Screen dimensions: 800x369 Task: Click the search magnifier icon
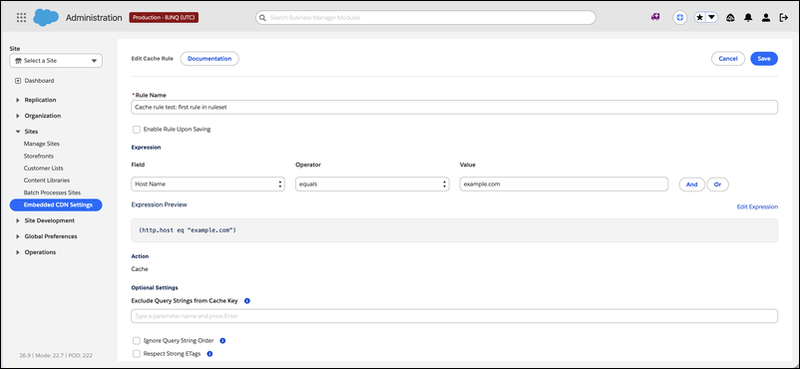[263, 17]
